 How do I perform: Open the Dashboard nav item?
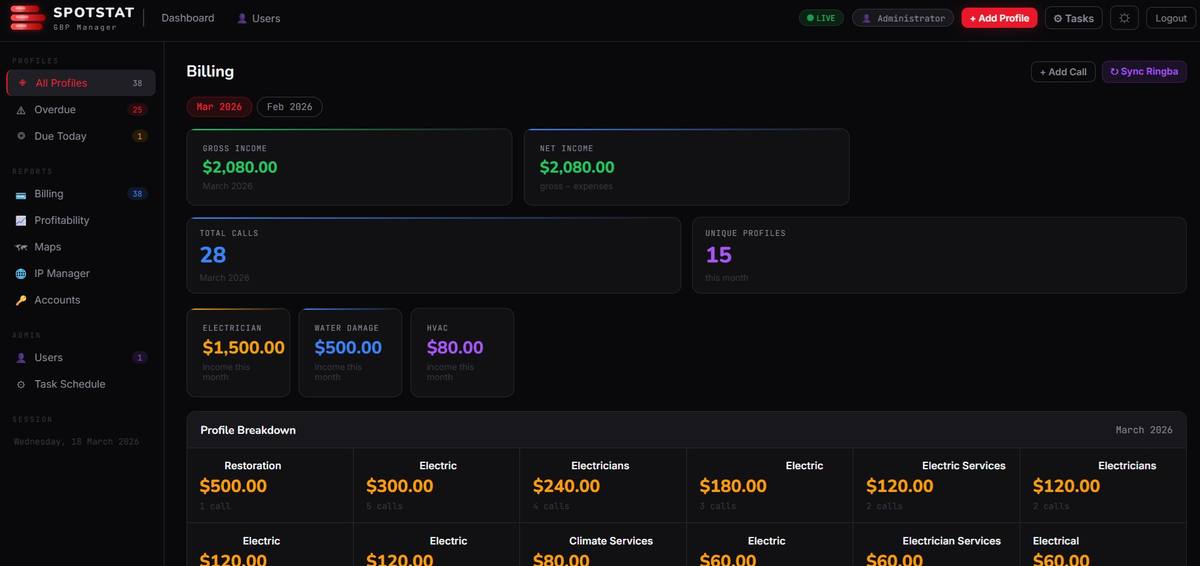tap(188, 18)
